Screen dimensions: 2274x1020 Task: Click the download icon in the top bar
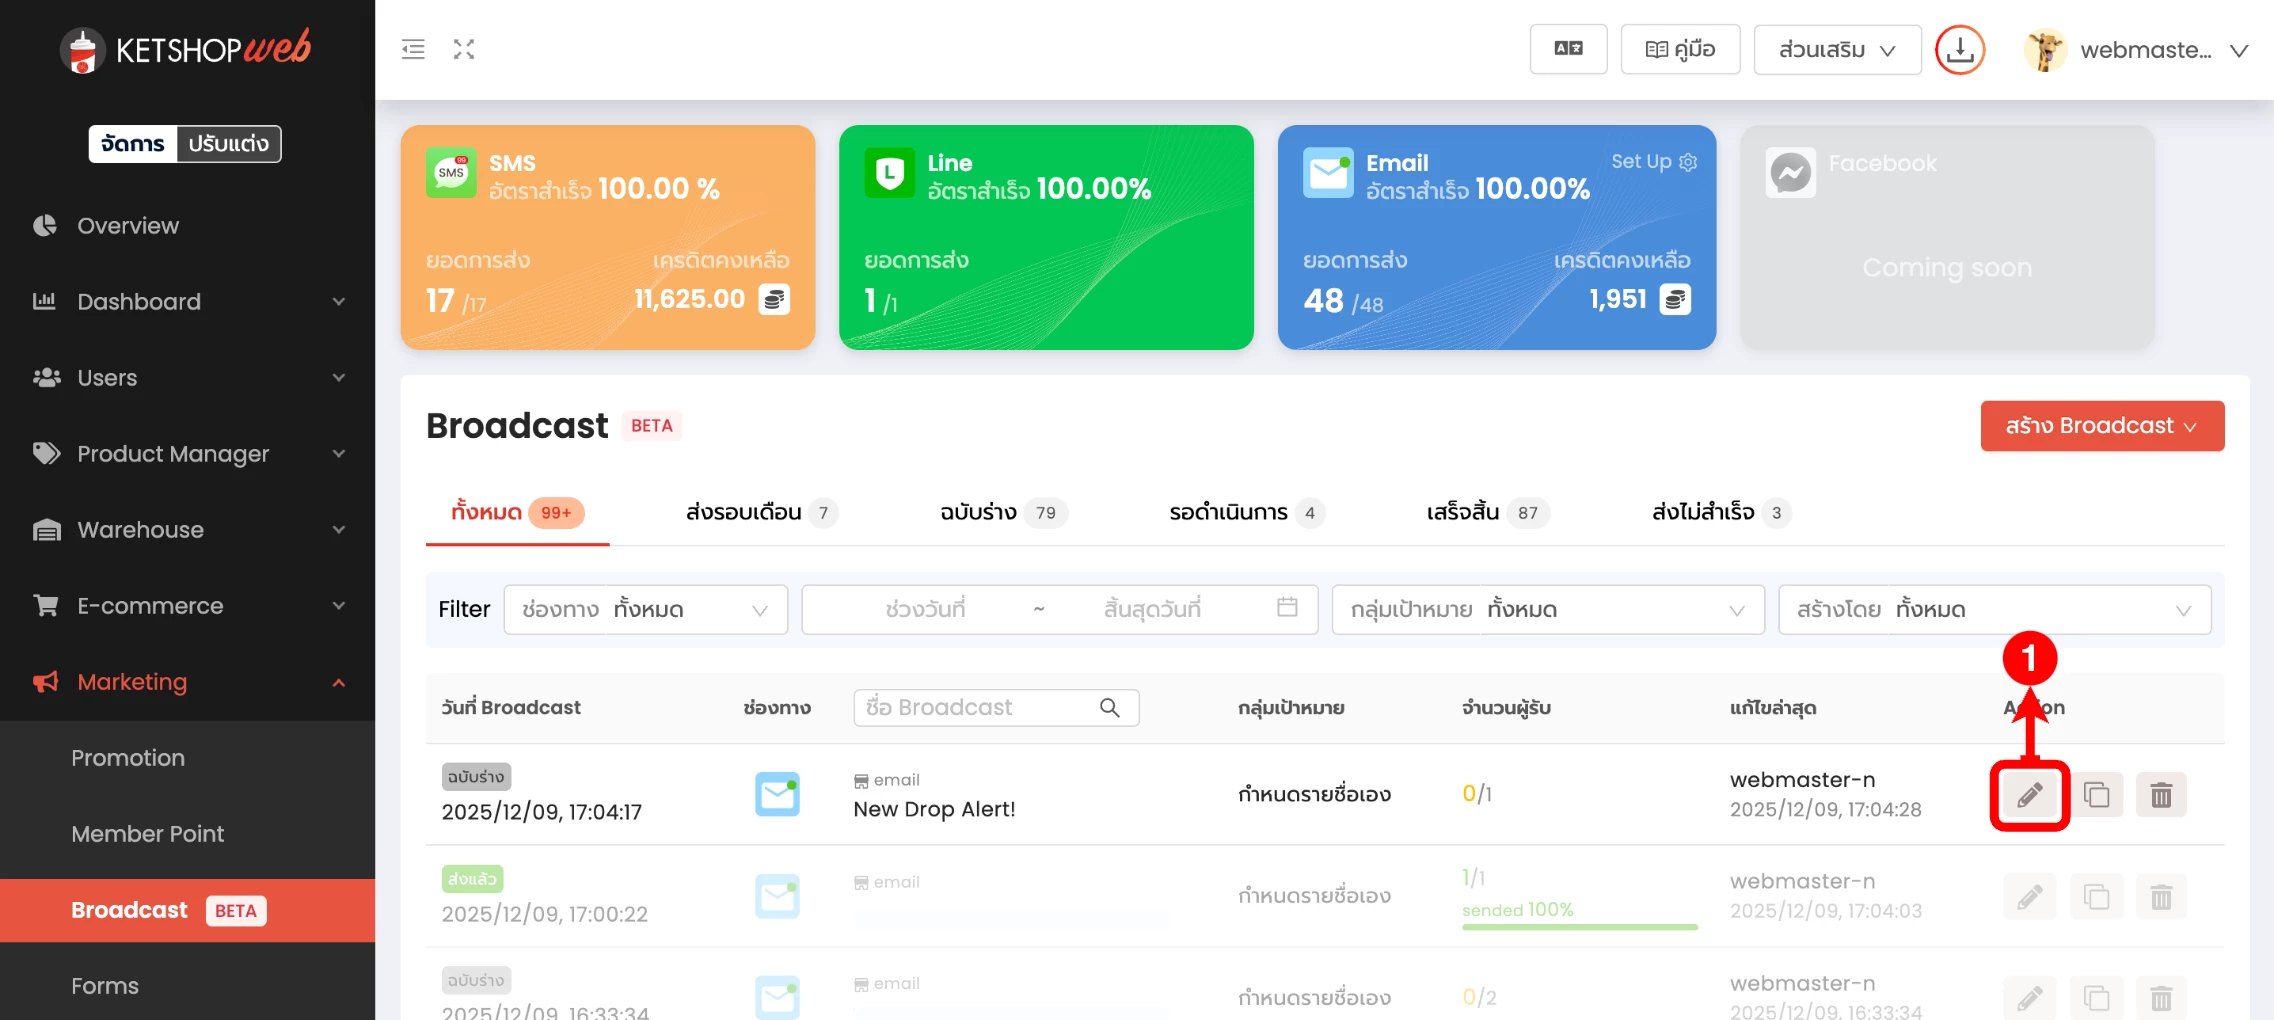[x=1960, y=50]
